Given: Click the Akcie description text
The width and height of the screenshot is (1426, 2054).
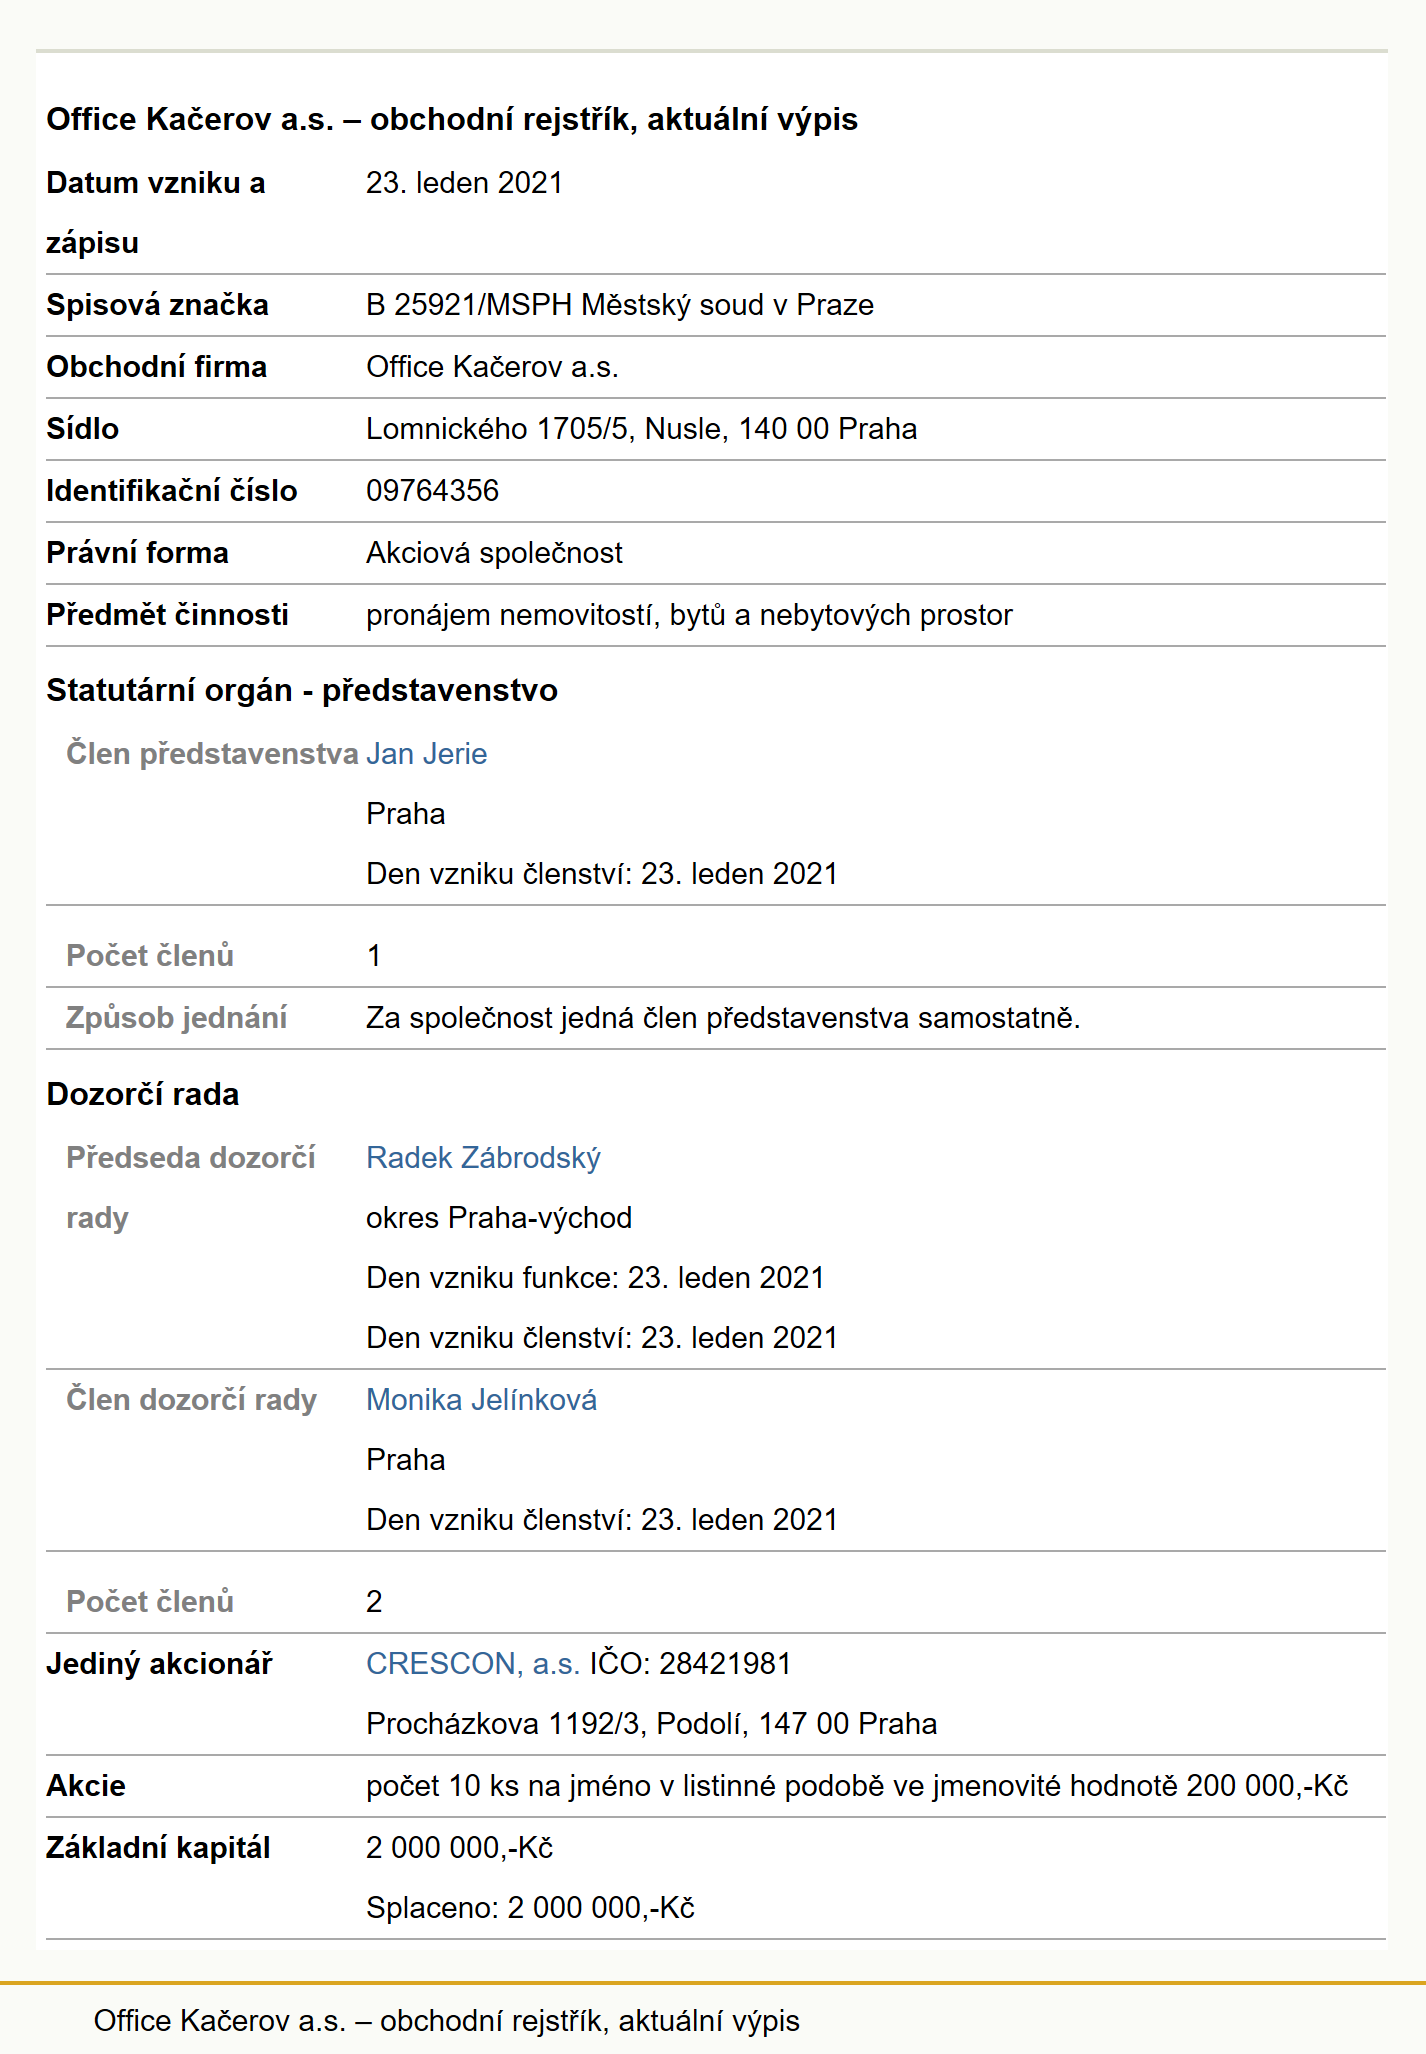Looking at the screenshot, I should point(857,1786).
